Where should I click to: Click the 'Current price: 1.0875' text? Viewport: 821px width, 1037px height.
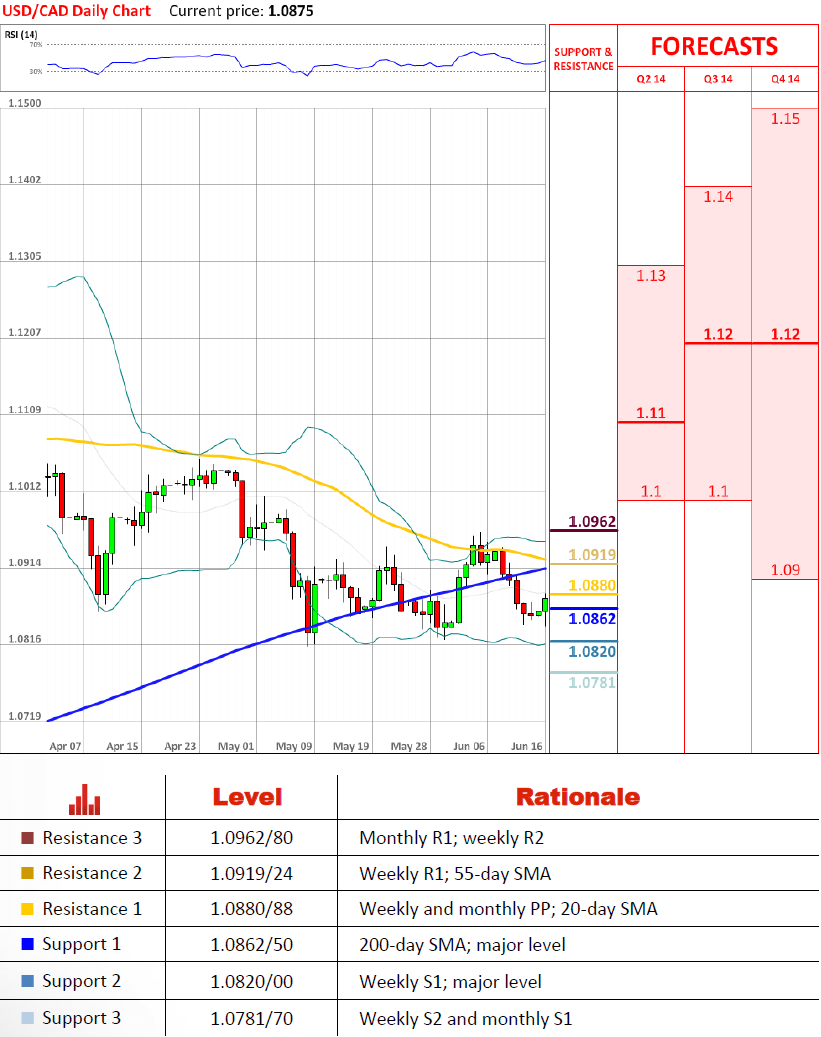point(241,11)
